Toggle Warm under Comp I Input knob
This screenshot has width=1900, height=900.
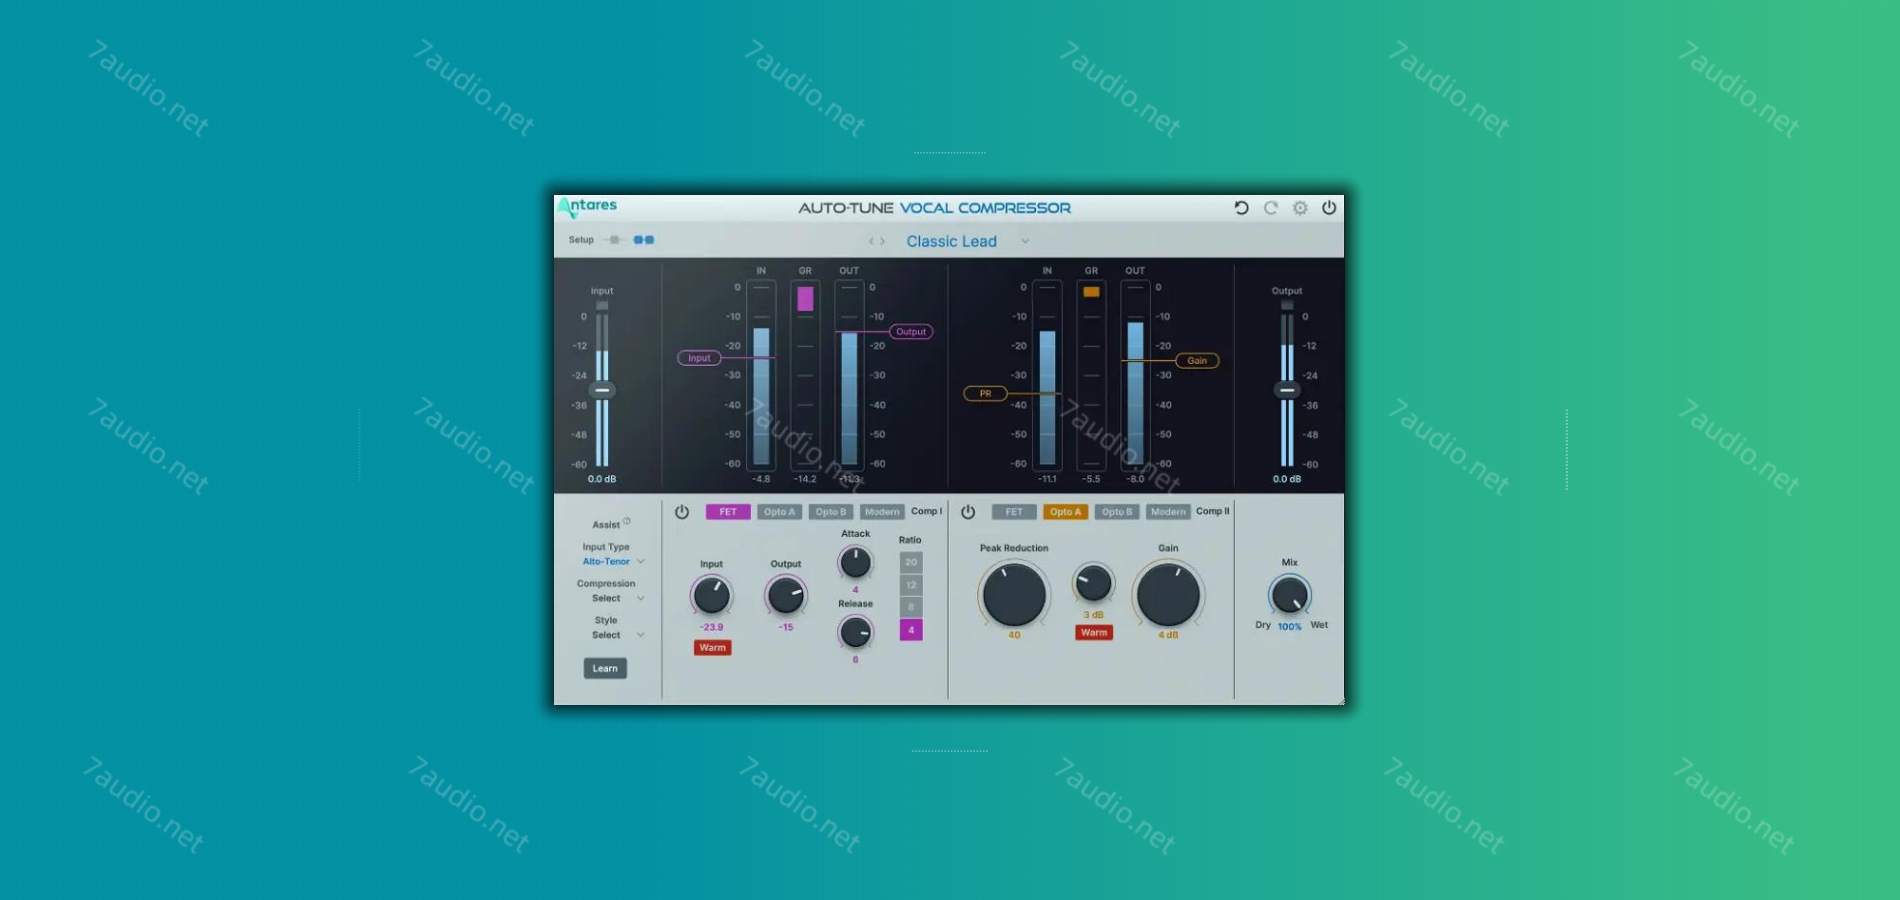click(x=713, y=648)
